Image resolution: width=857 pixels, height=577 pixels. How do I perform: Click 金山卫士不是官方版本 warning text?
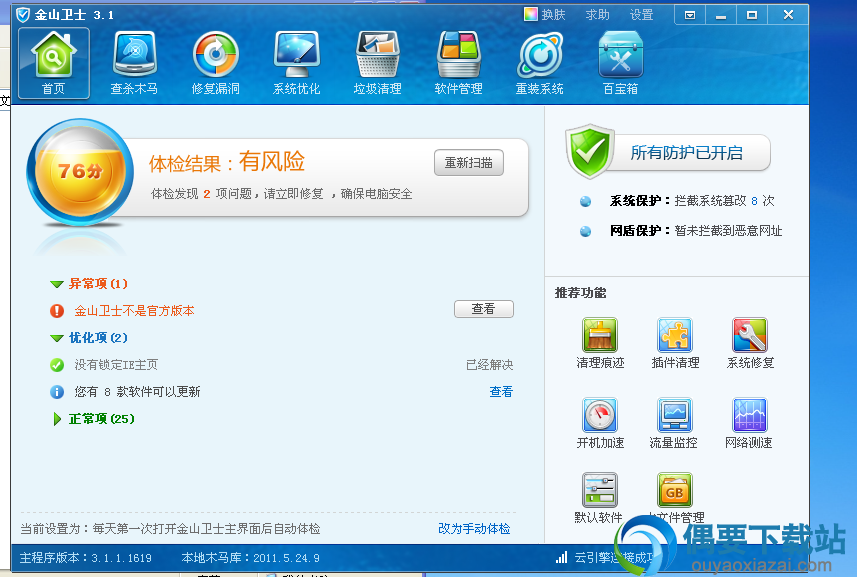[x=134, y=311]
